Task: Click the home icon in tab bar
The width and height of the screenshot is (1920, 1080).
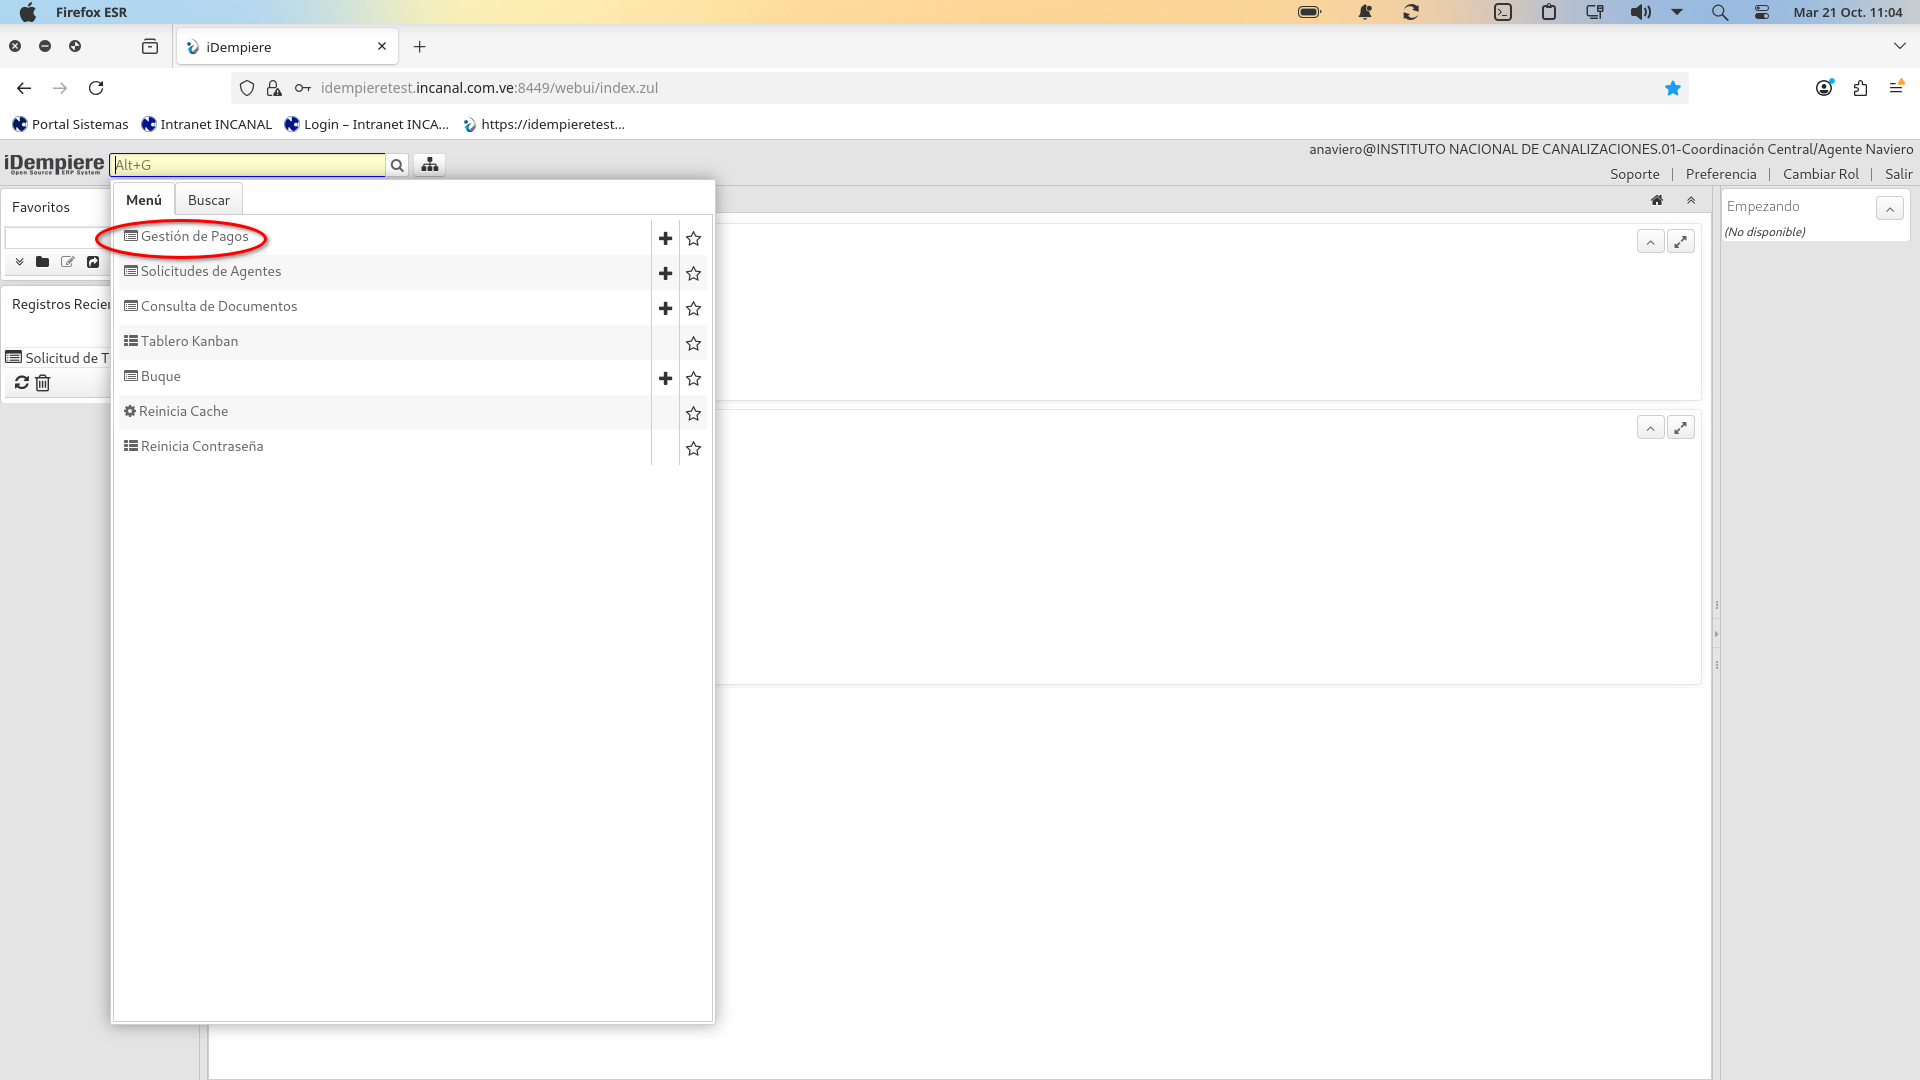Action: [1657, 200]
